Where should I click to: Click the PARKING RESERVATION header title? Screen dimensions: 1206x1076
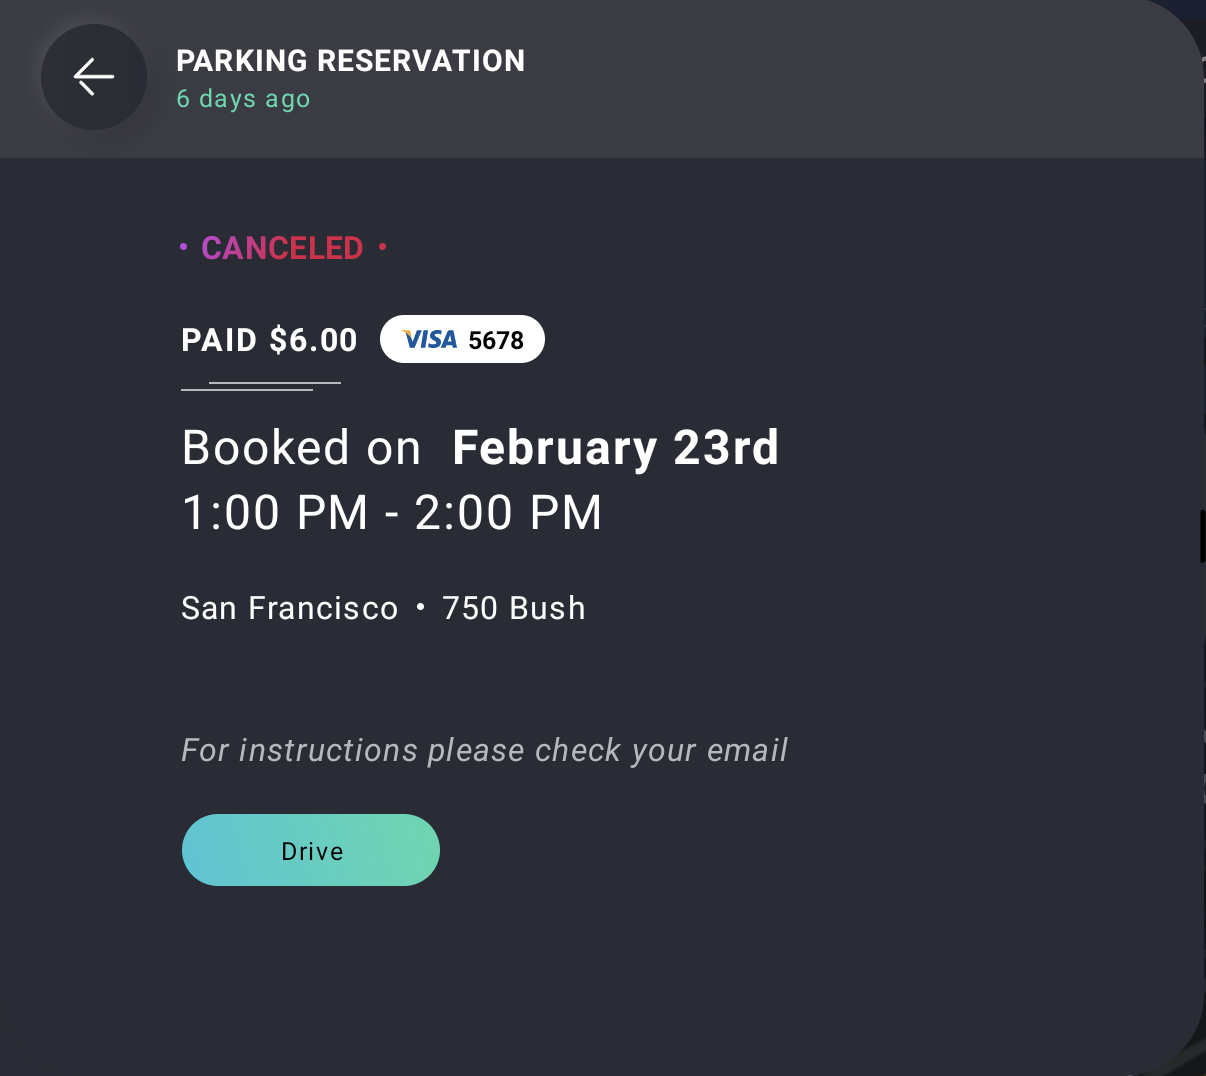[x=351, y=61]
